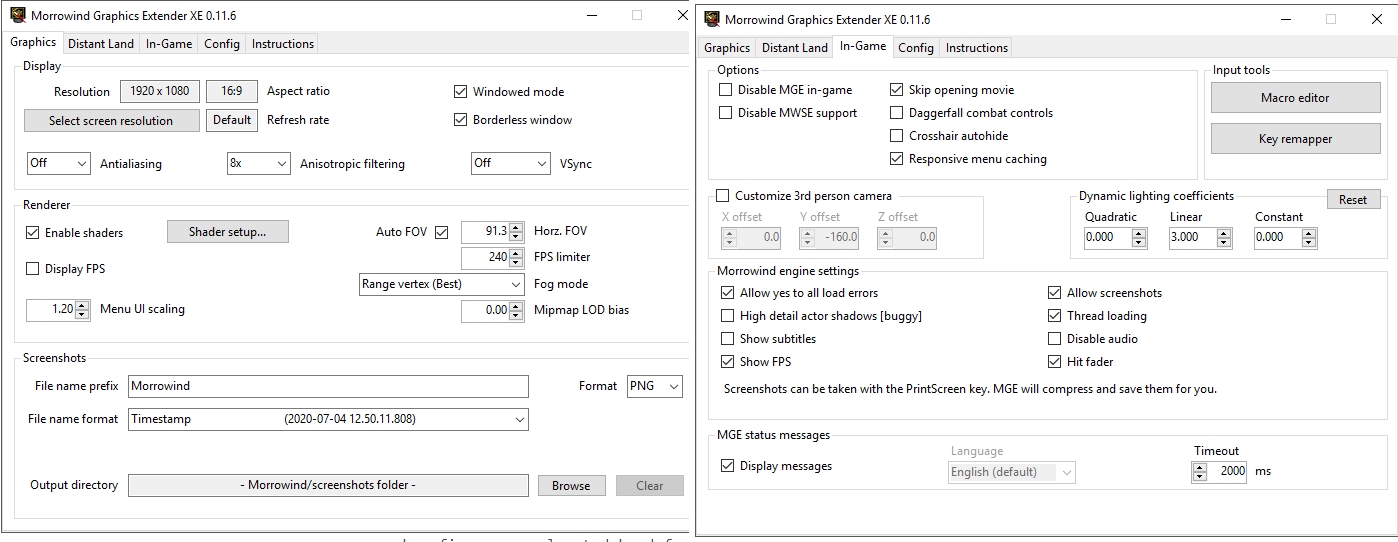Click the MGE XE icon in right window title bar
Image resolution: width=1398 pixels, height=542 pixels.
point(711,19)
